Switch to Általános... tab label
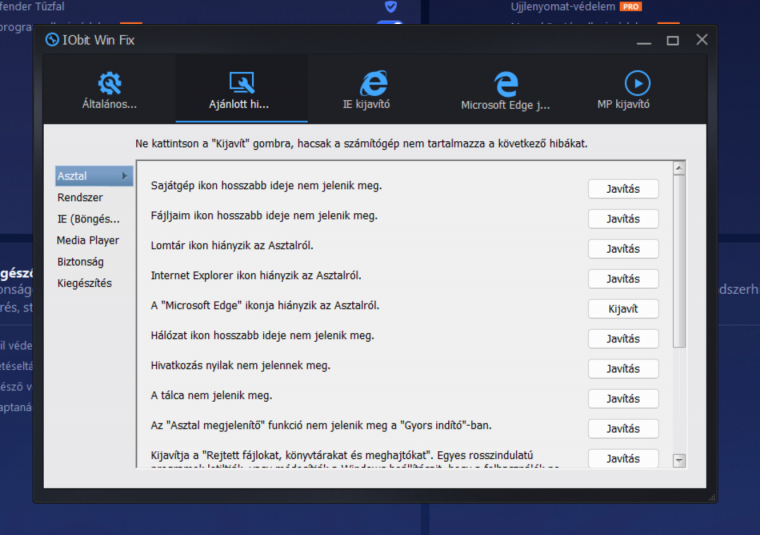 tap(110, 104)
